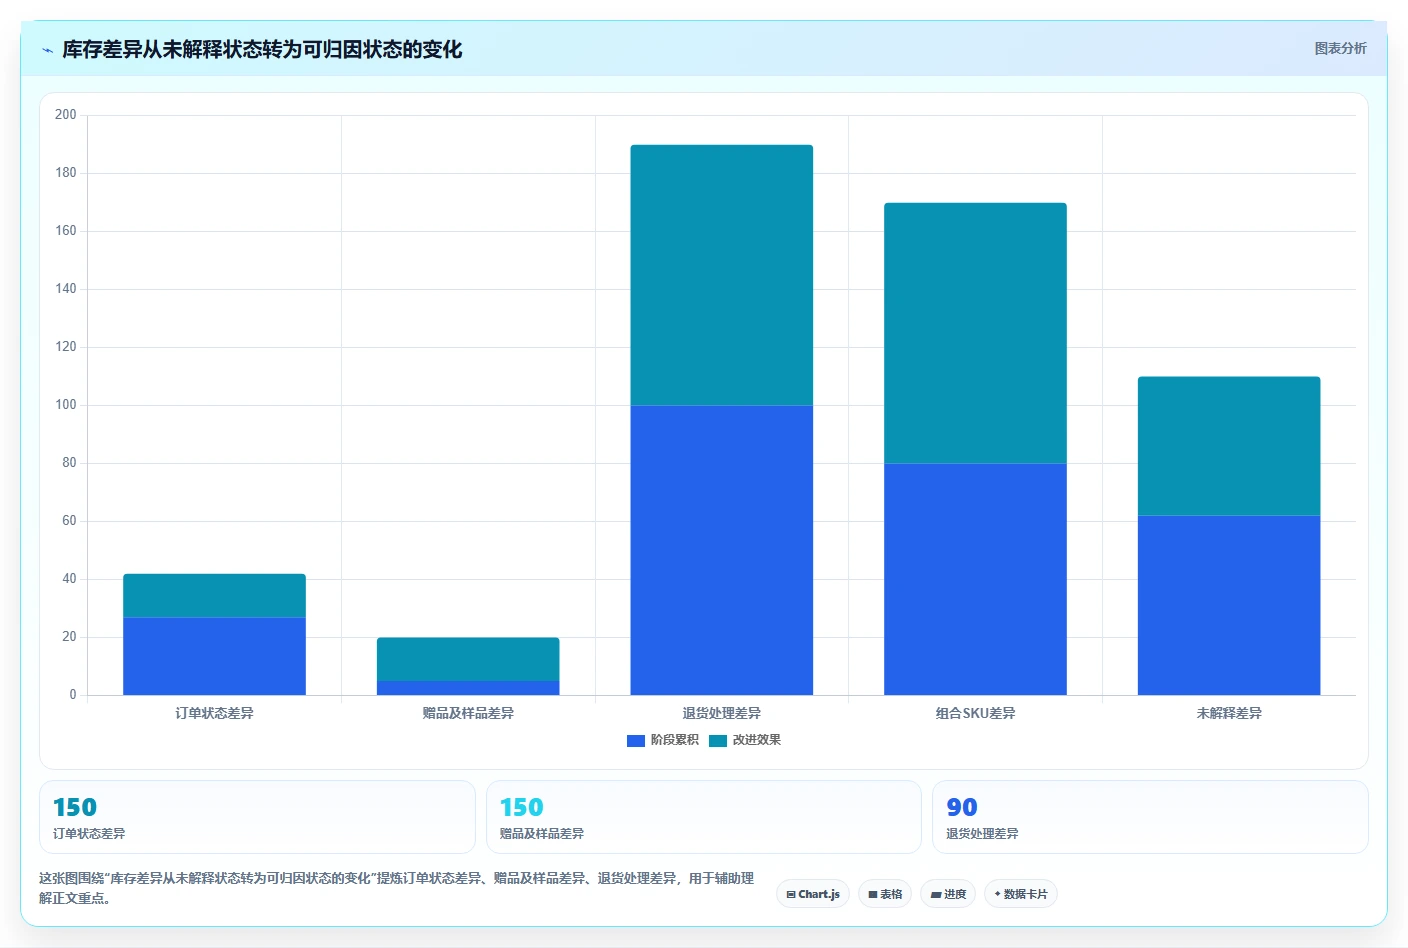Select the 表格 tag chip
Viewport: 1408px width, 948px height.
tap(885, 894)
